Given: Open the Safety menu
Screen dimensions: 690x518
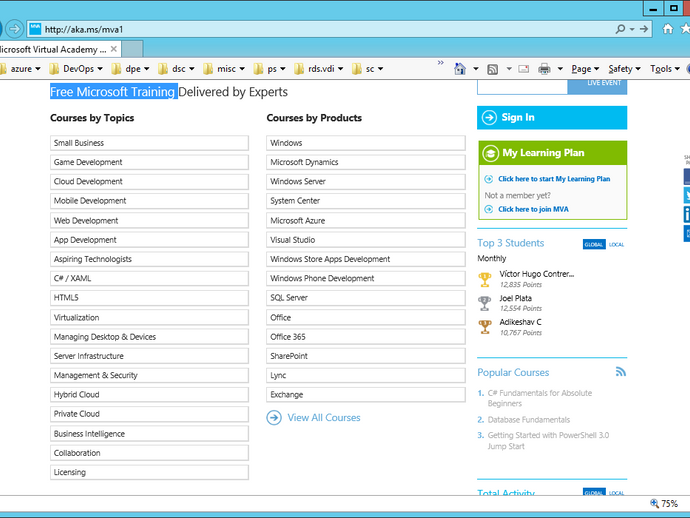Looking at the screenshot, I should click(x=624, y=69).
